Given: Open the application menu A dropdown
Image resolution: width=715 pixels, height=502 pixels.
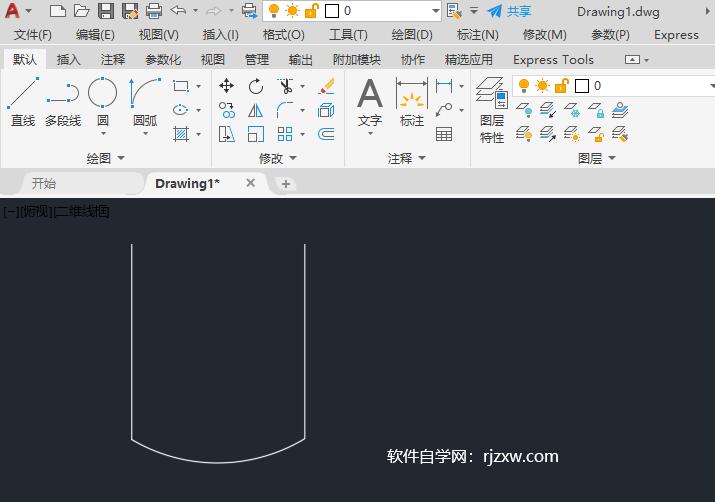Looking at the screenshot, I should pos(28,11).
